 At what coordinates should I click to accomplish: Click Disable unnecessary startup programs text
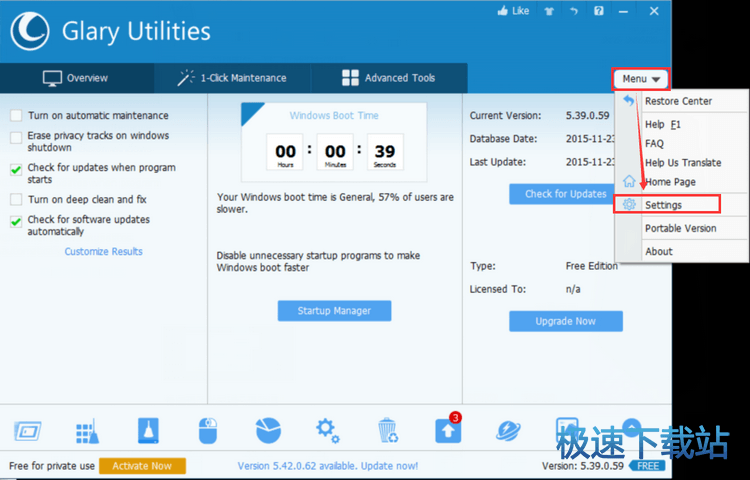click(x=318, y=262)
